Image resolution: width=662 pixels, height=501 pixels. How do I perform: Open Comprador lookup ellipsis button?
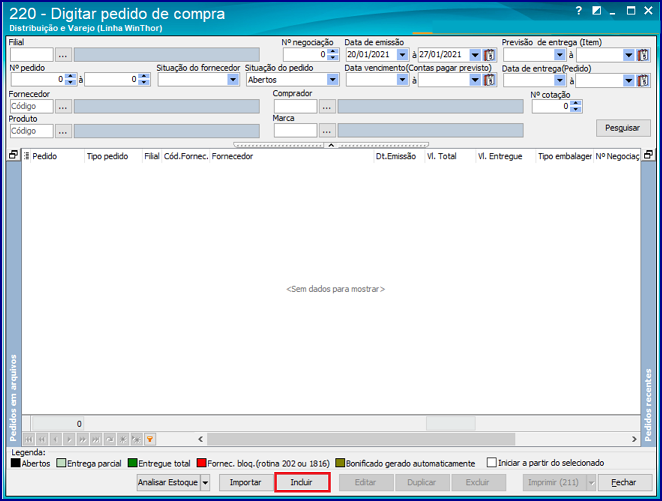327,106
